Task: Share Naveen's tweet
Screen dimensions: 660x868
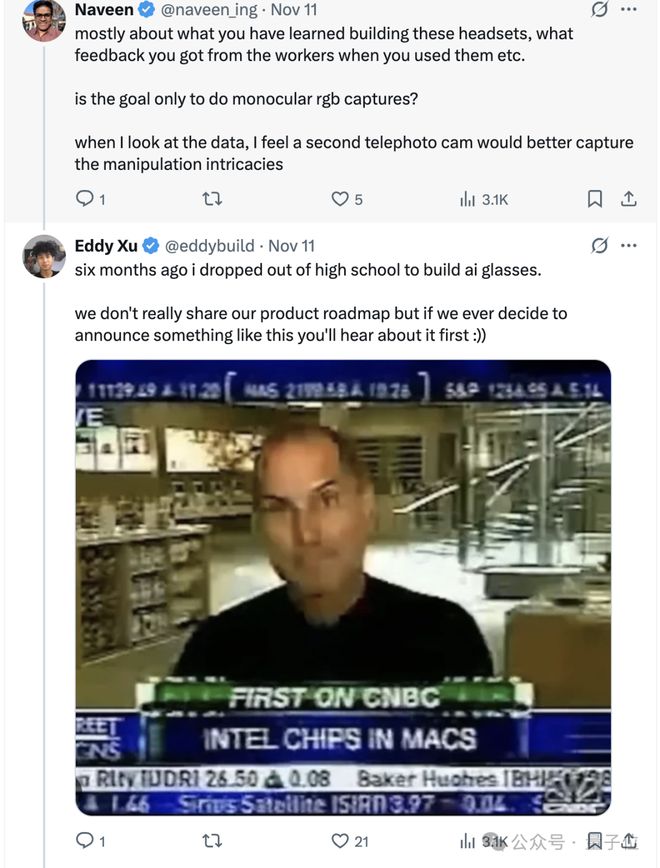Action: click(629, 199)
